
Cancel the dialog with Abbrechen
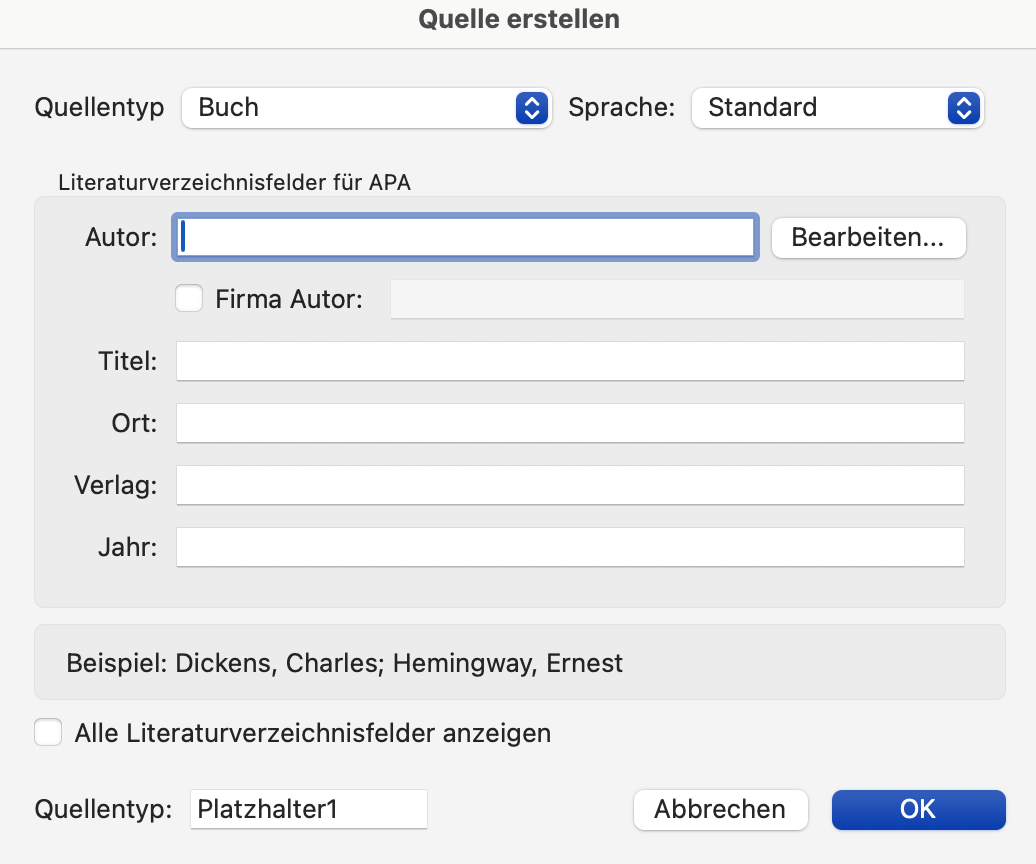coord(720,809)
